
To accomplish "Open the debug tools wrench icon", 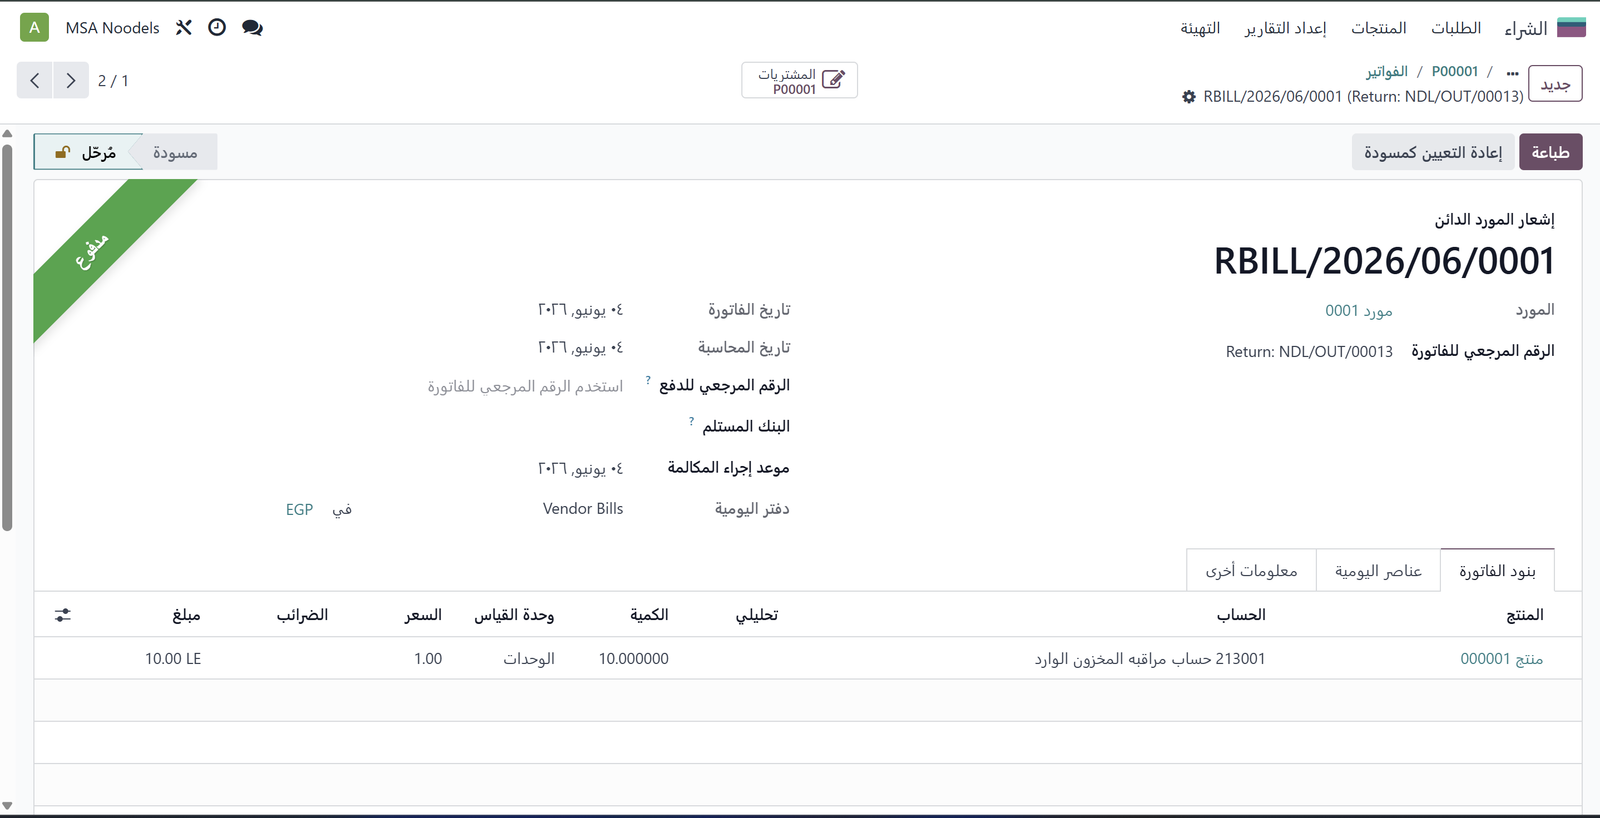I will [x=184, y=28].
